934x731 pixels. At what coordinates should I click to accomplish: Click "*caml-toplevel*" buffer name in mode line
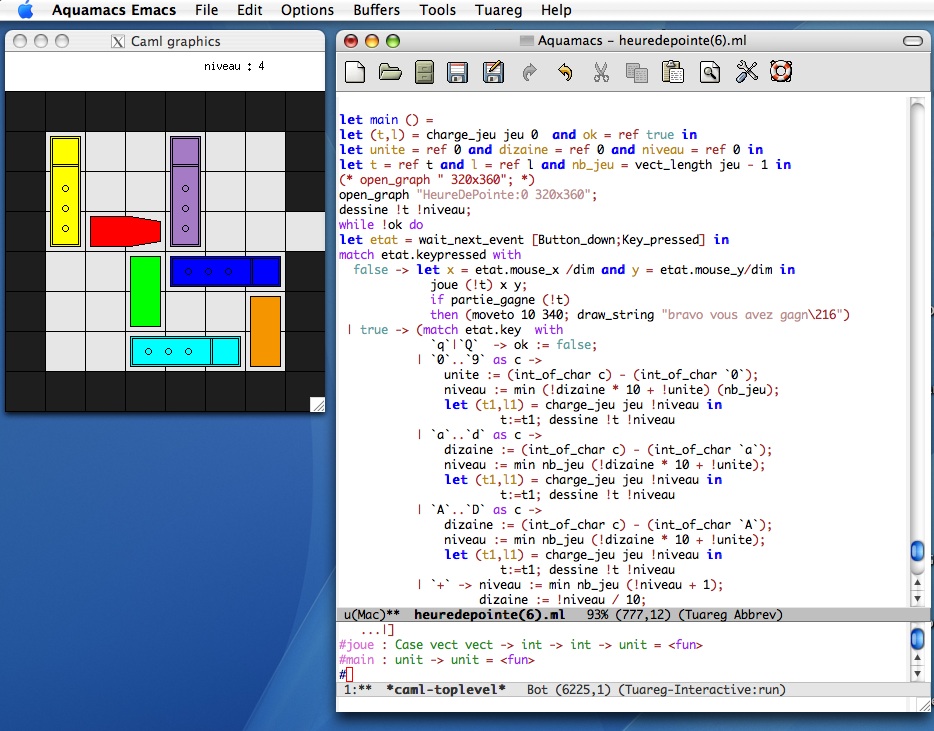(446, 690)
